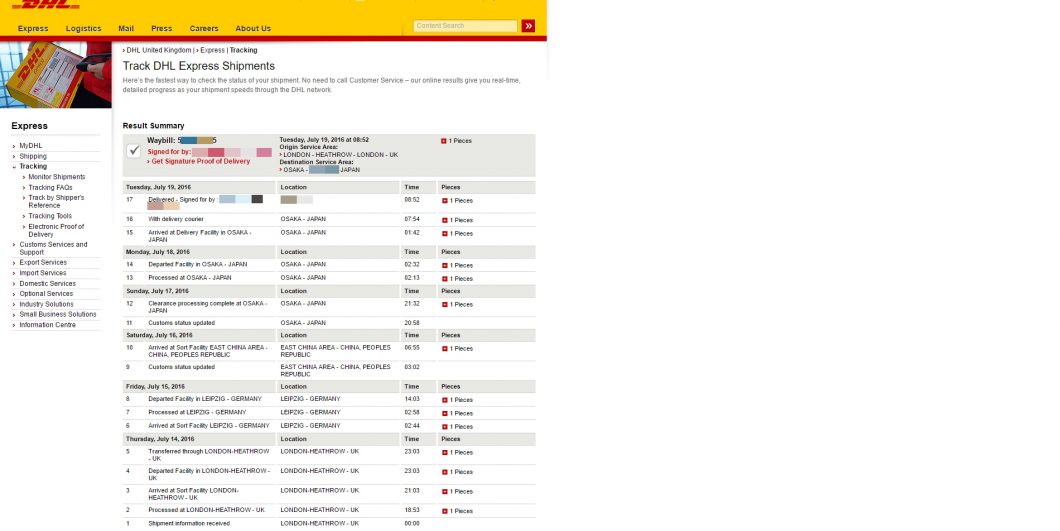Expand pieces for Delivered 08:52 row
1060x531 pixels.
444,201
